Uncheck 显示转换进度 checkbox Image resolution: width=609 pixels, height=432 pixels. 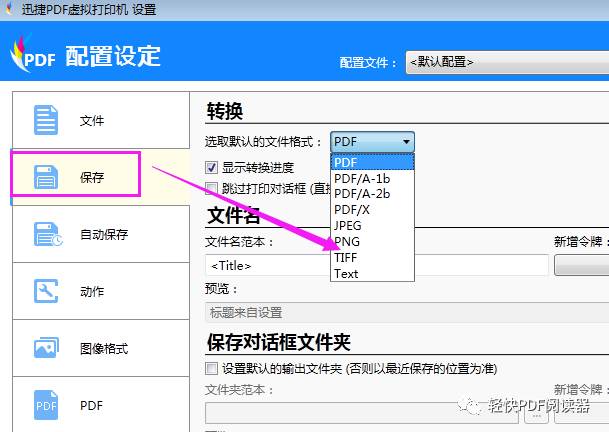tap(211, 168)
